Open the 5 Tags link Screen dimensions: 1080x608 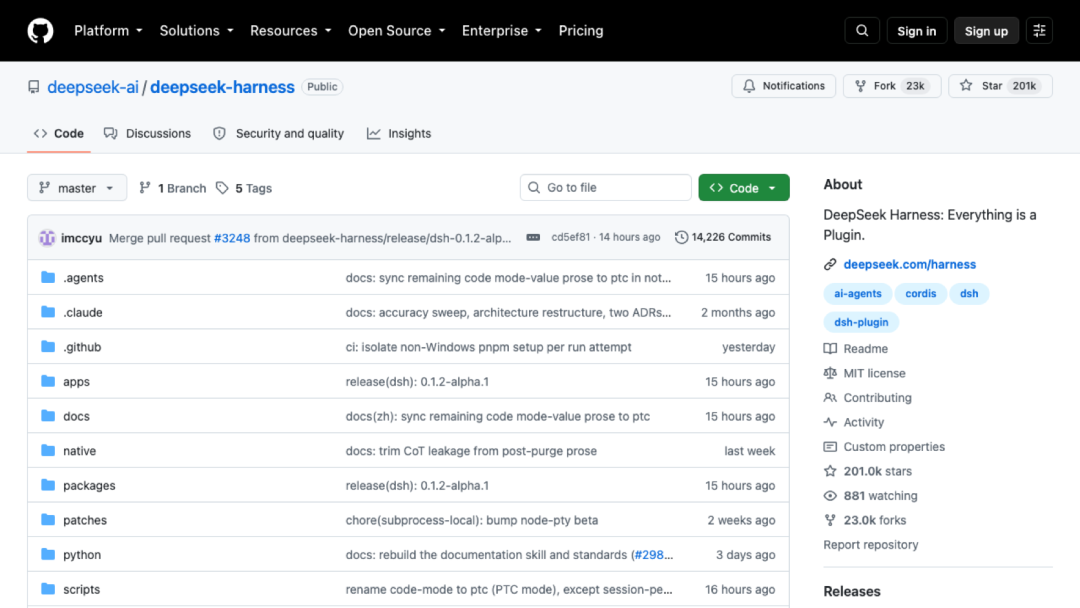(244, 188)
